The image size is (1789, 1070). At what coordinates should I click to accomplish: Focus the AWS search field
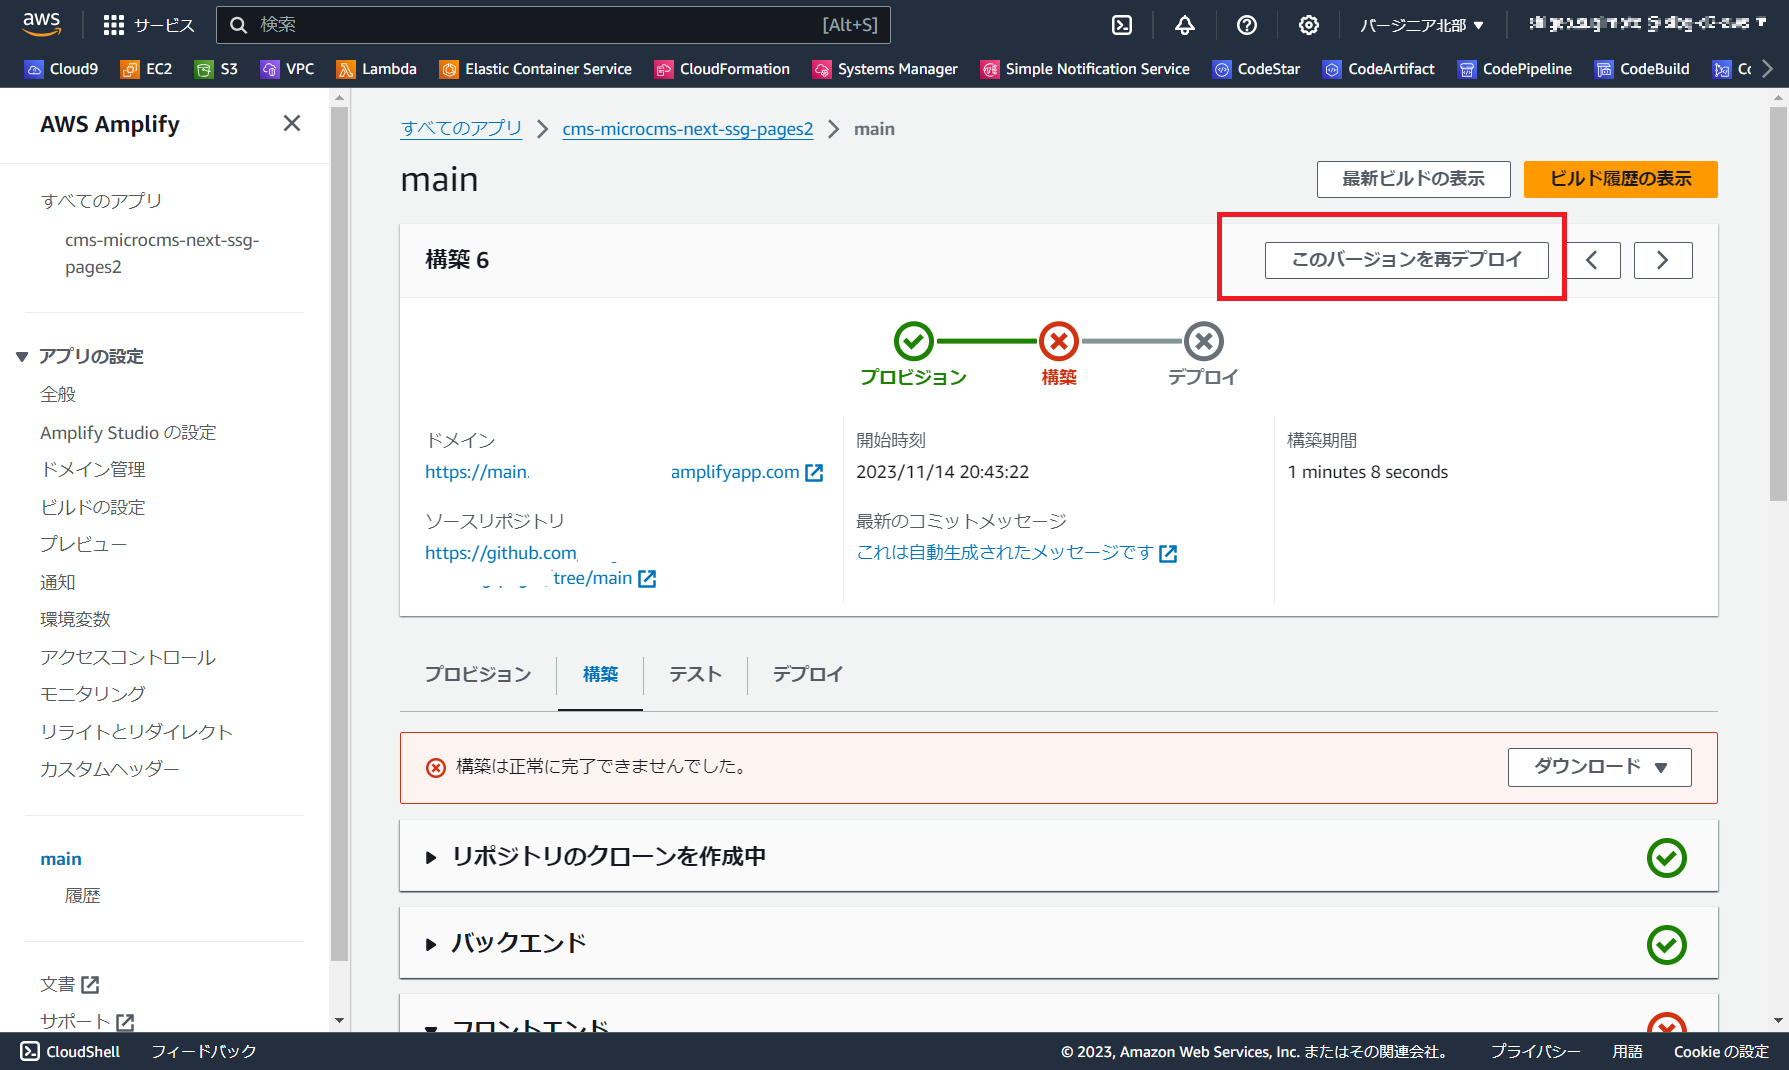point(554,25)
